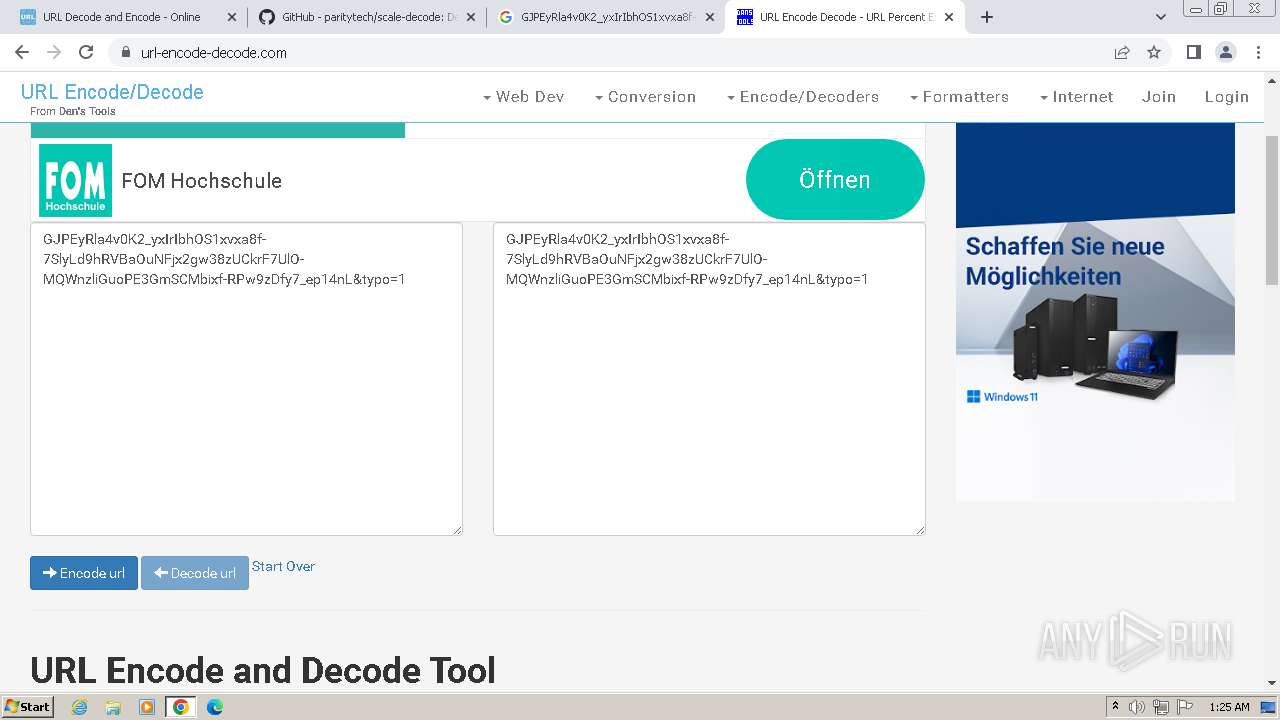Launch Internet Explorer from taskbar
Screen dimensions: 1280x720
pos(79,707)
